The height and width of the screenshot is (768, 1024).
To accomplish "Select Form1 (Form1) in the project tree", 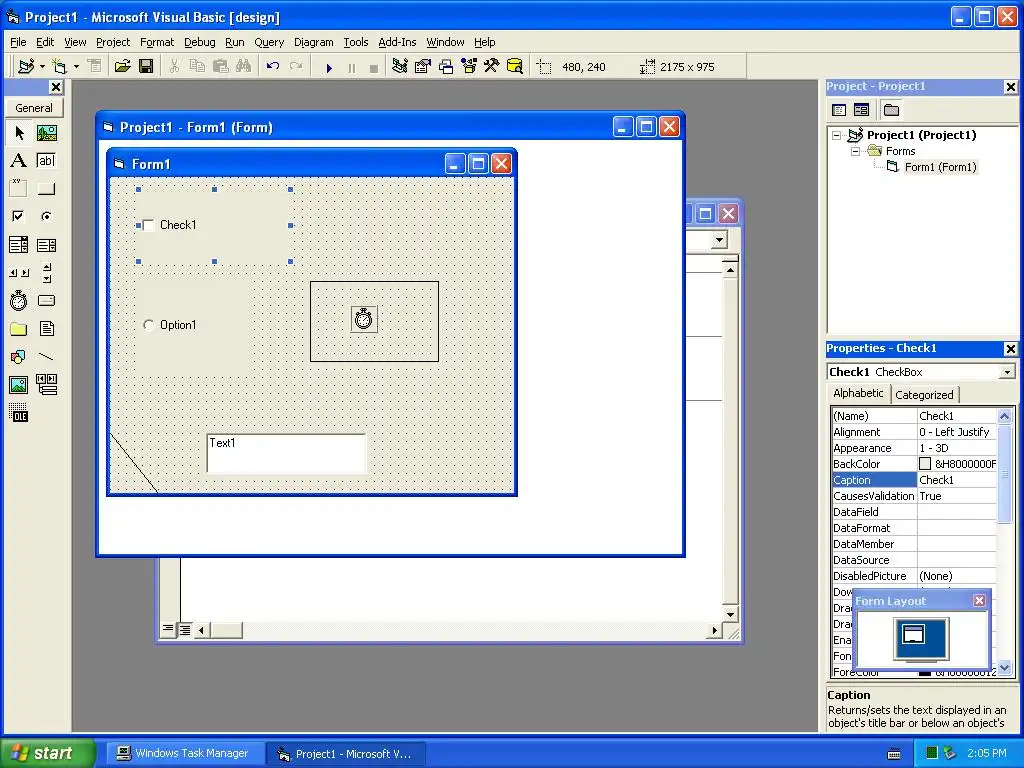I will point(940,168).
